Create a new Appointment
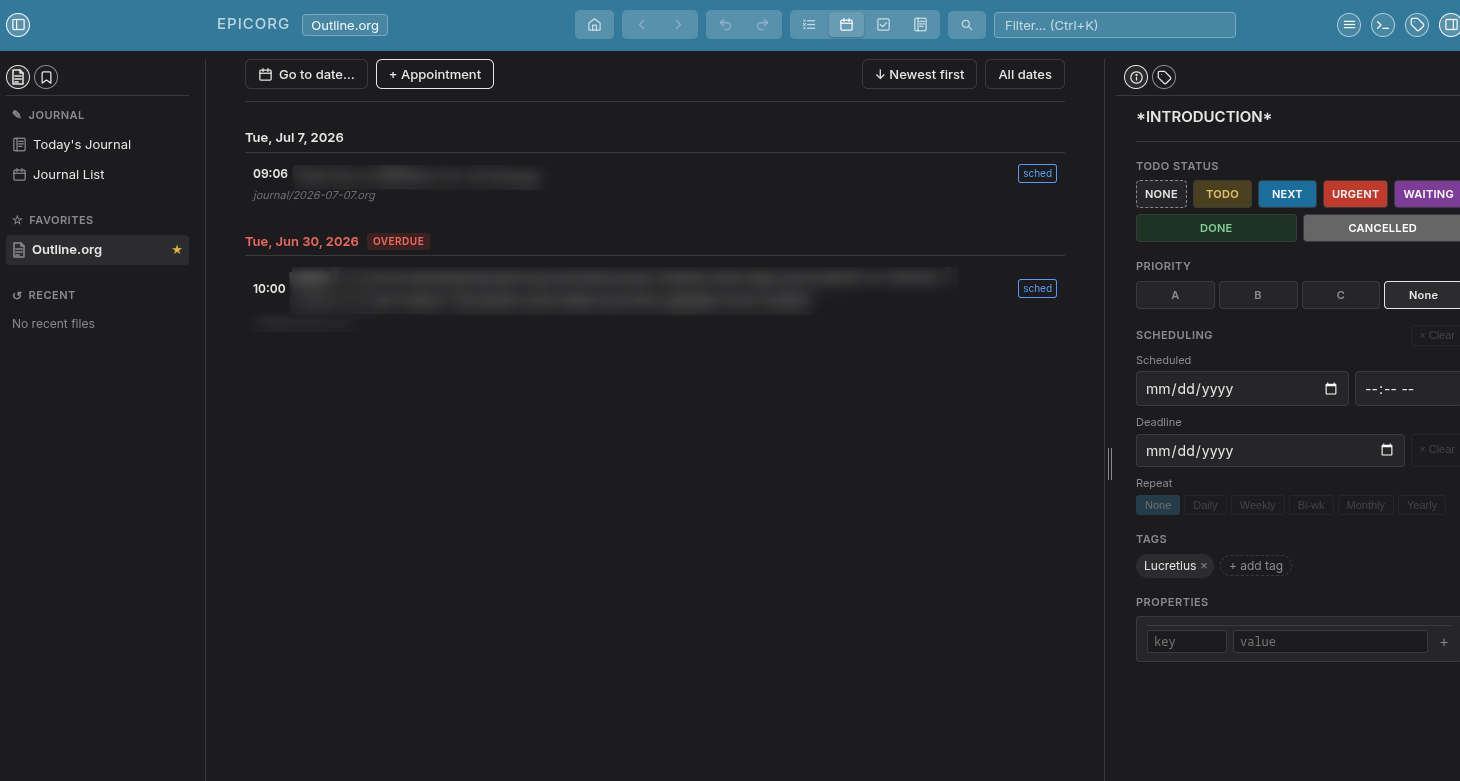Image resolution: width=1460 pixels, height=781 pixels. (435, 74)
